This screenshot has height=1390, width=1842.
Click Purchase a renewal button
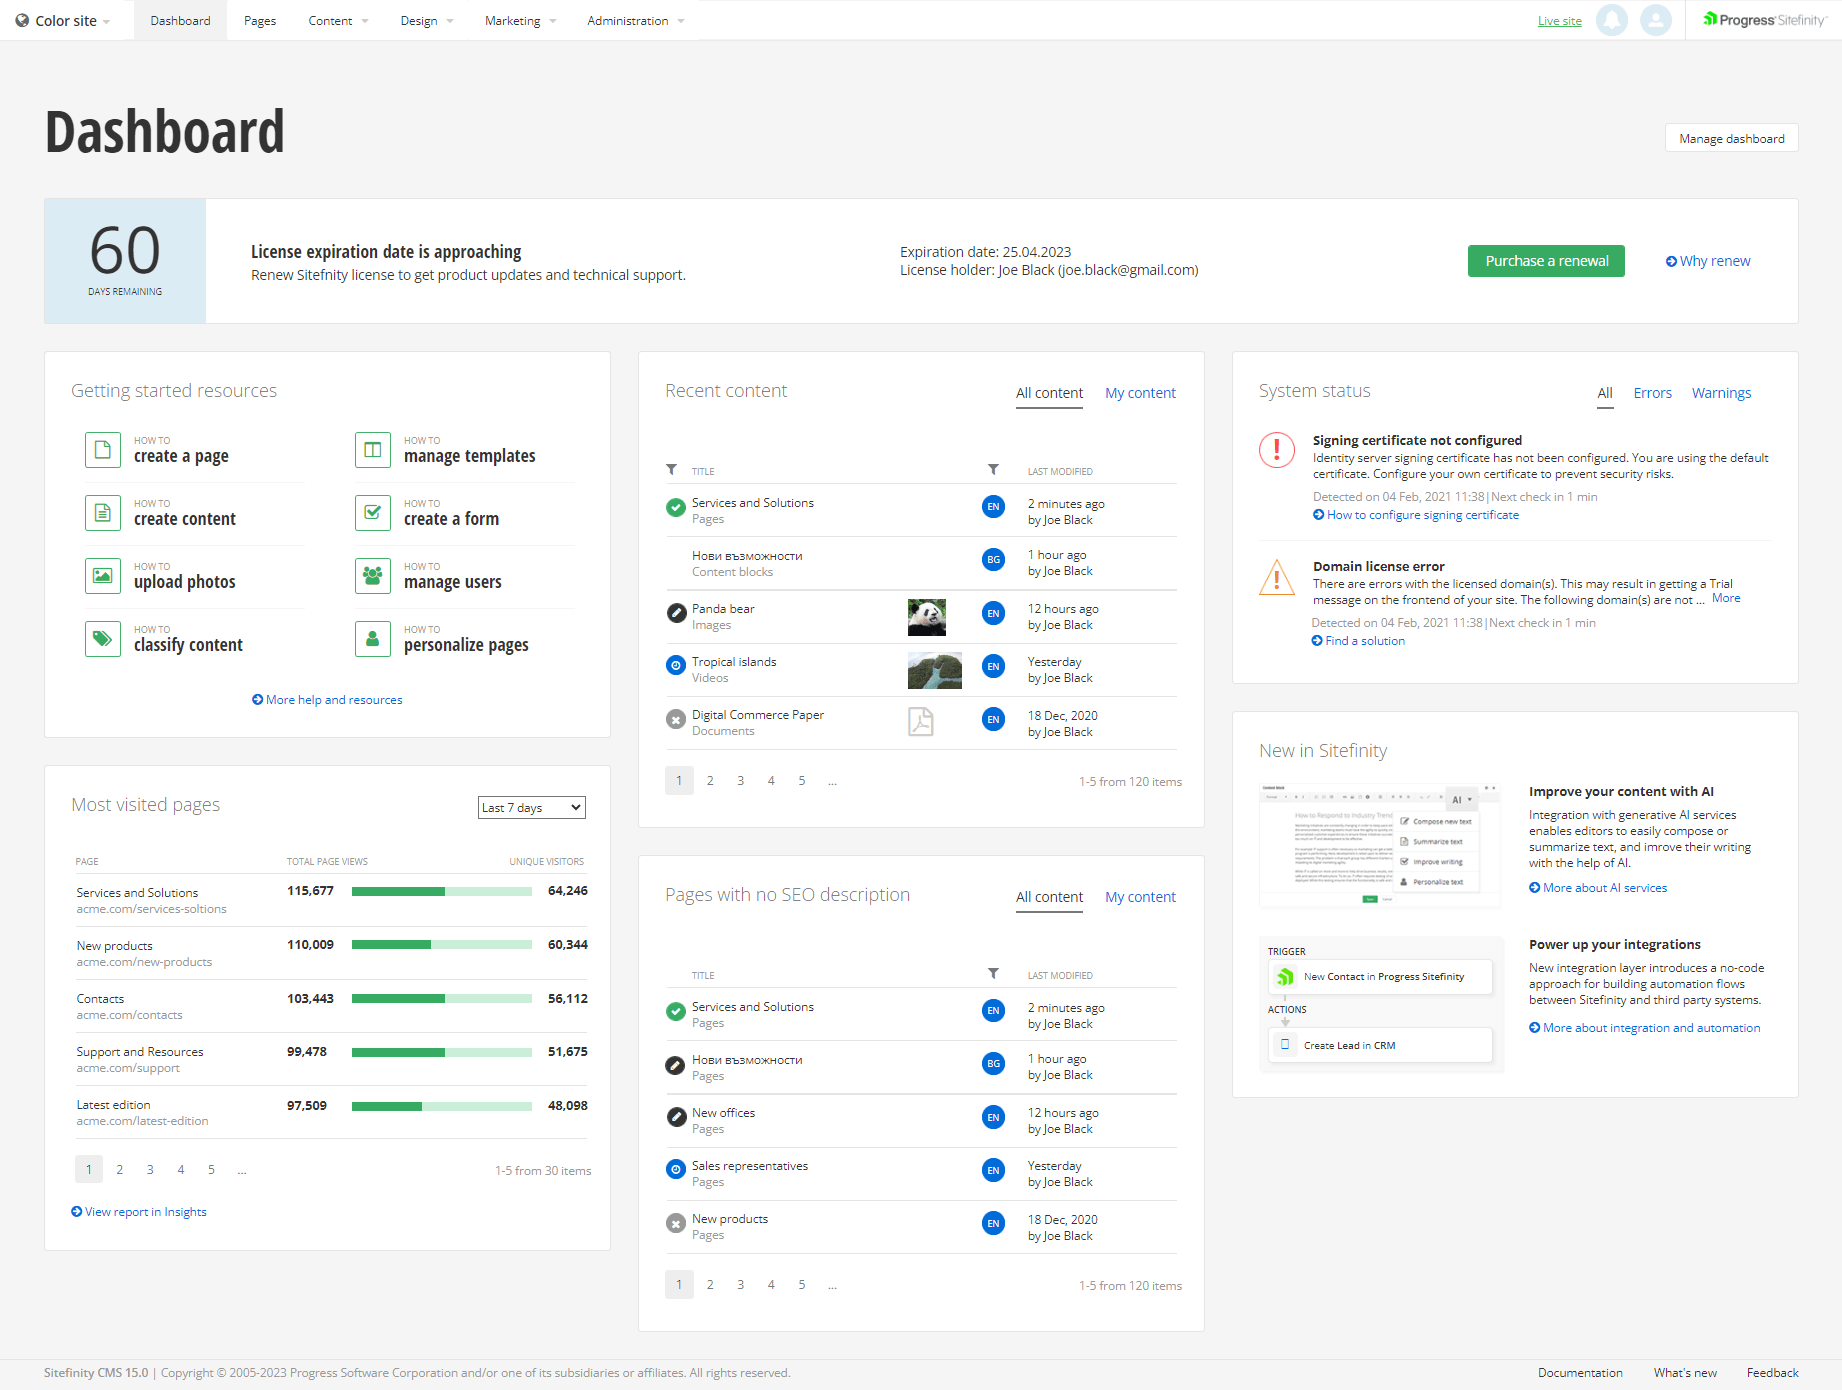coord(1546,261)
